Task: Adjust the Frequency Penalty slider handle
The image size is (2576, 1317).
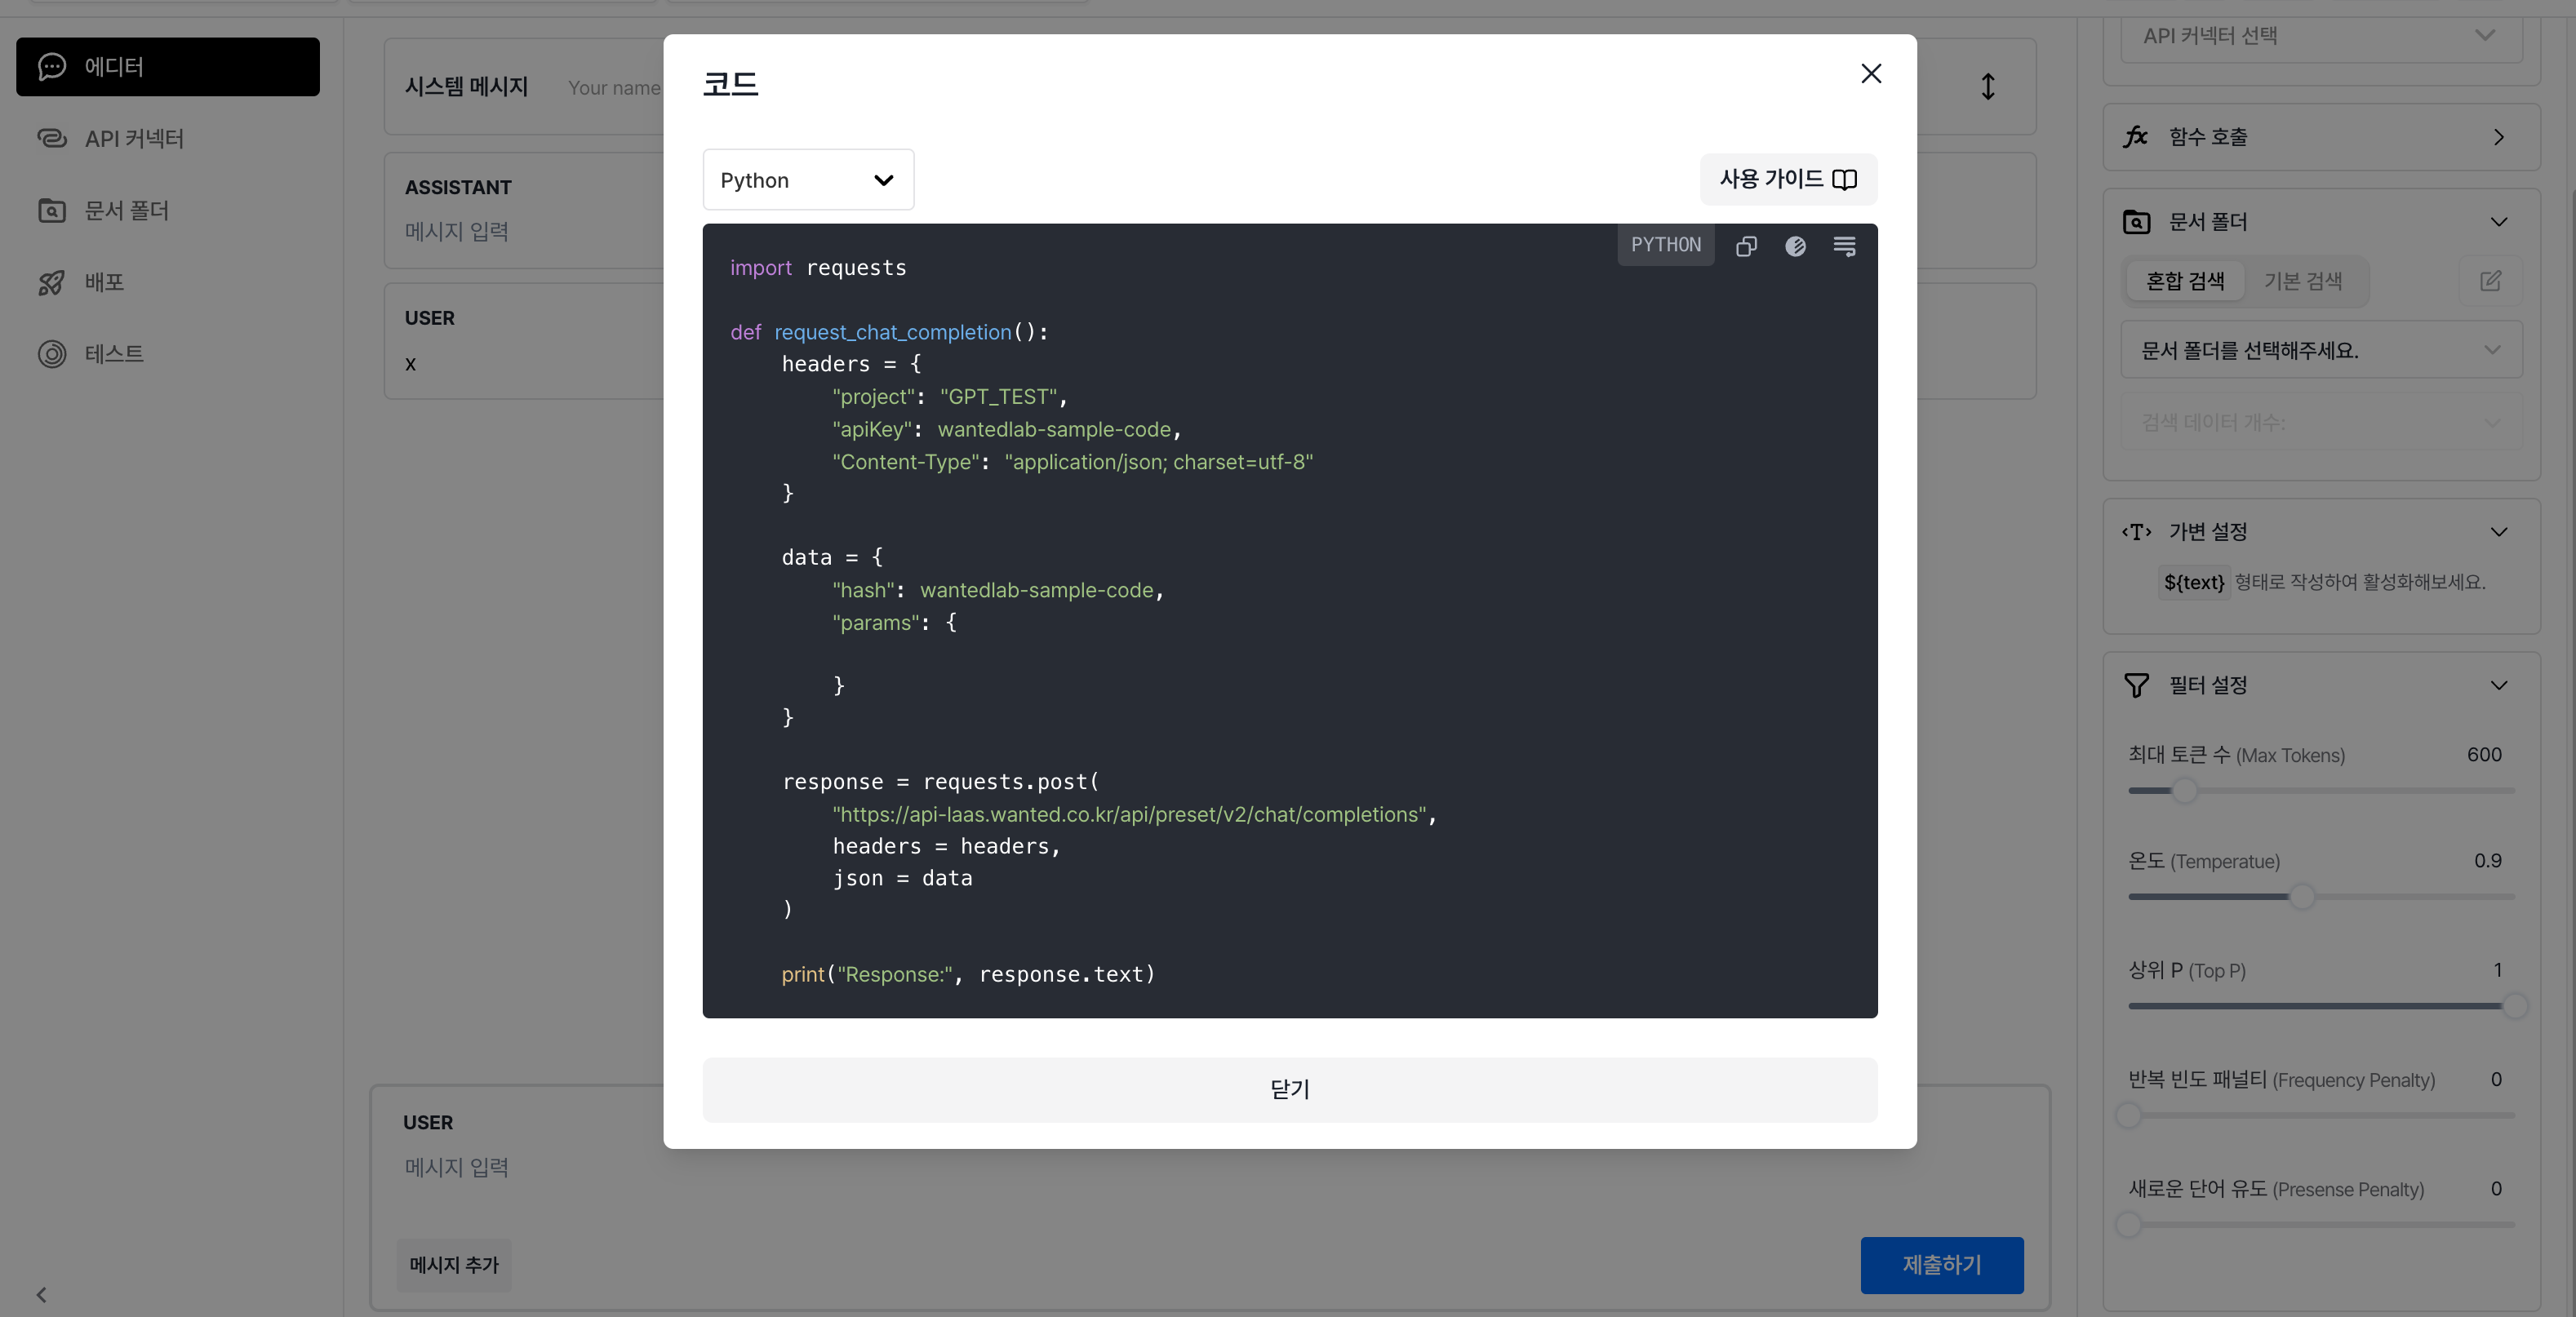Action: (2129, 1115)
